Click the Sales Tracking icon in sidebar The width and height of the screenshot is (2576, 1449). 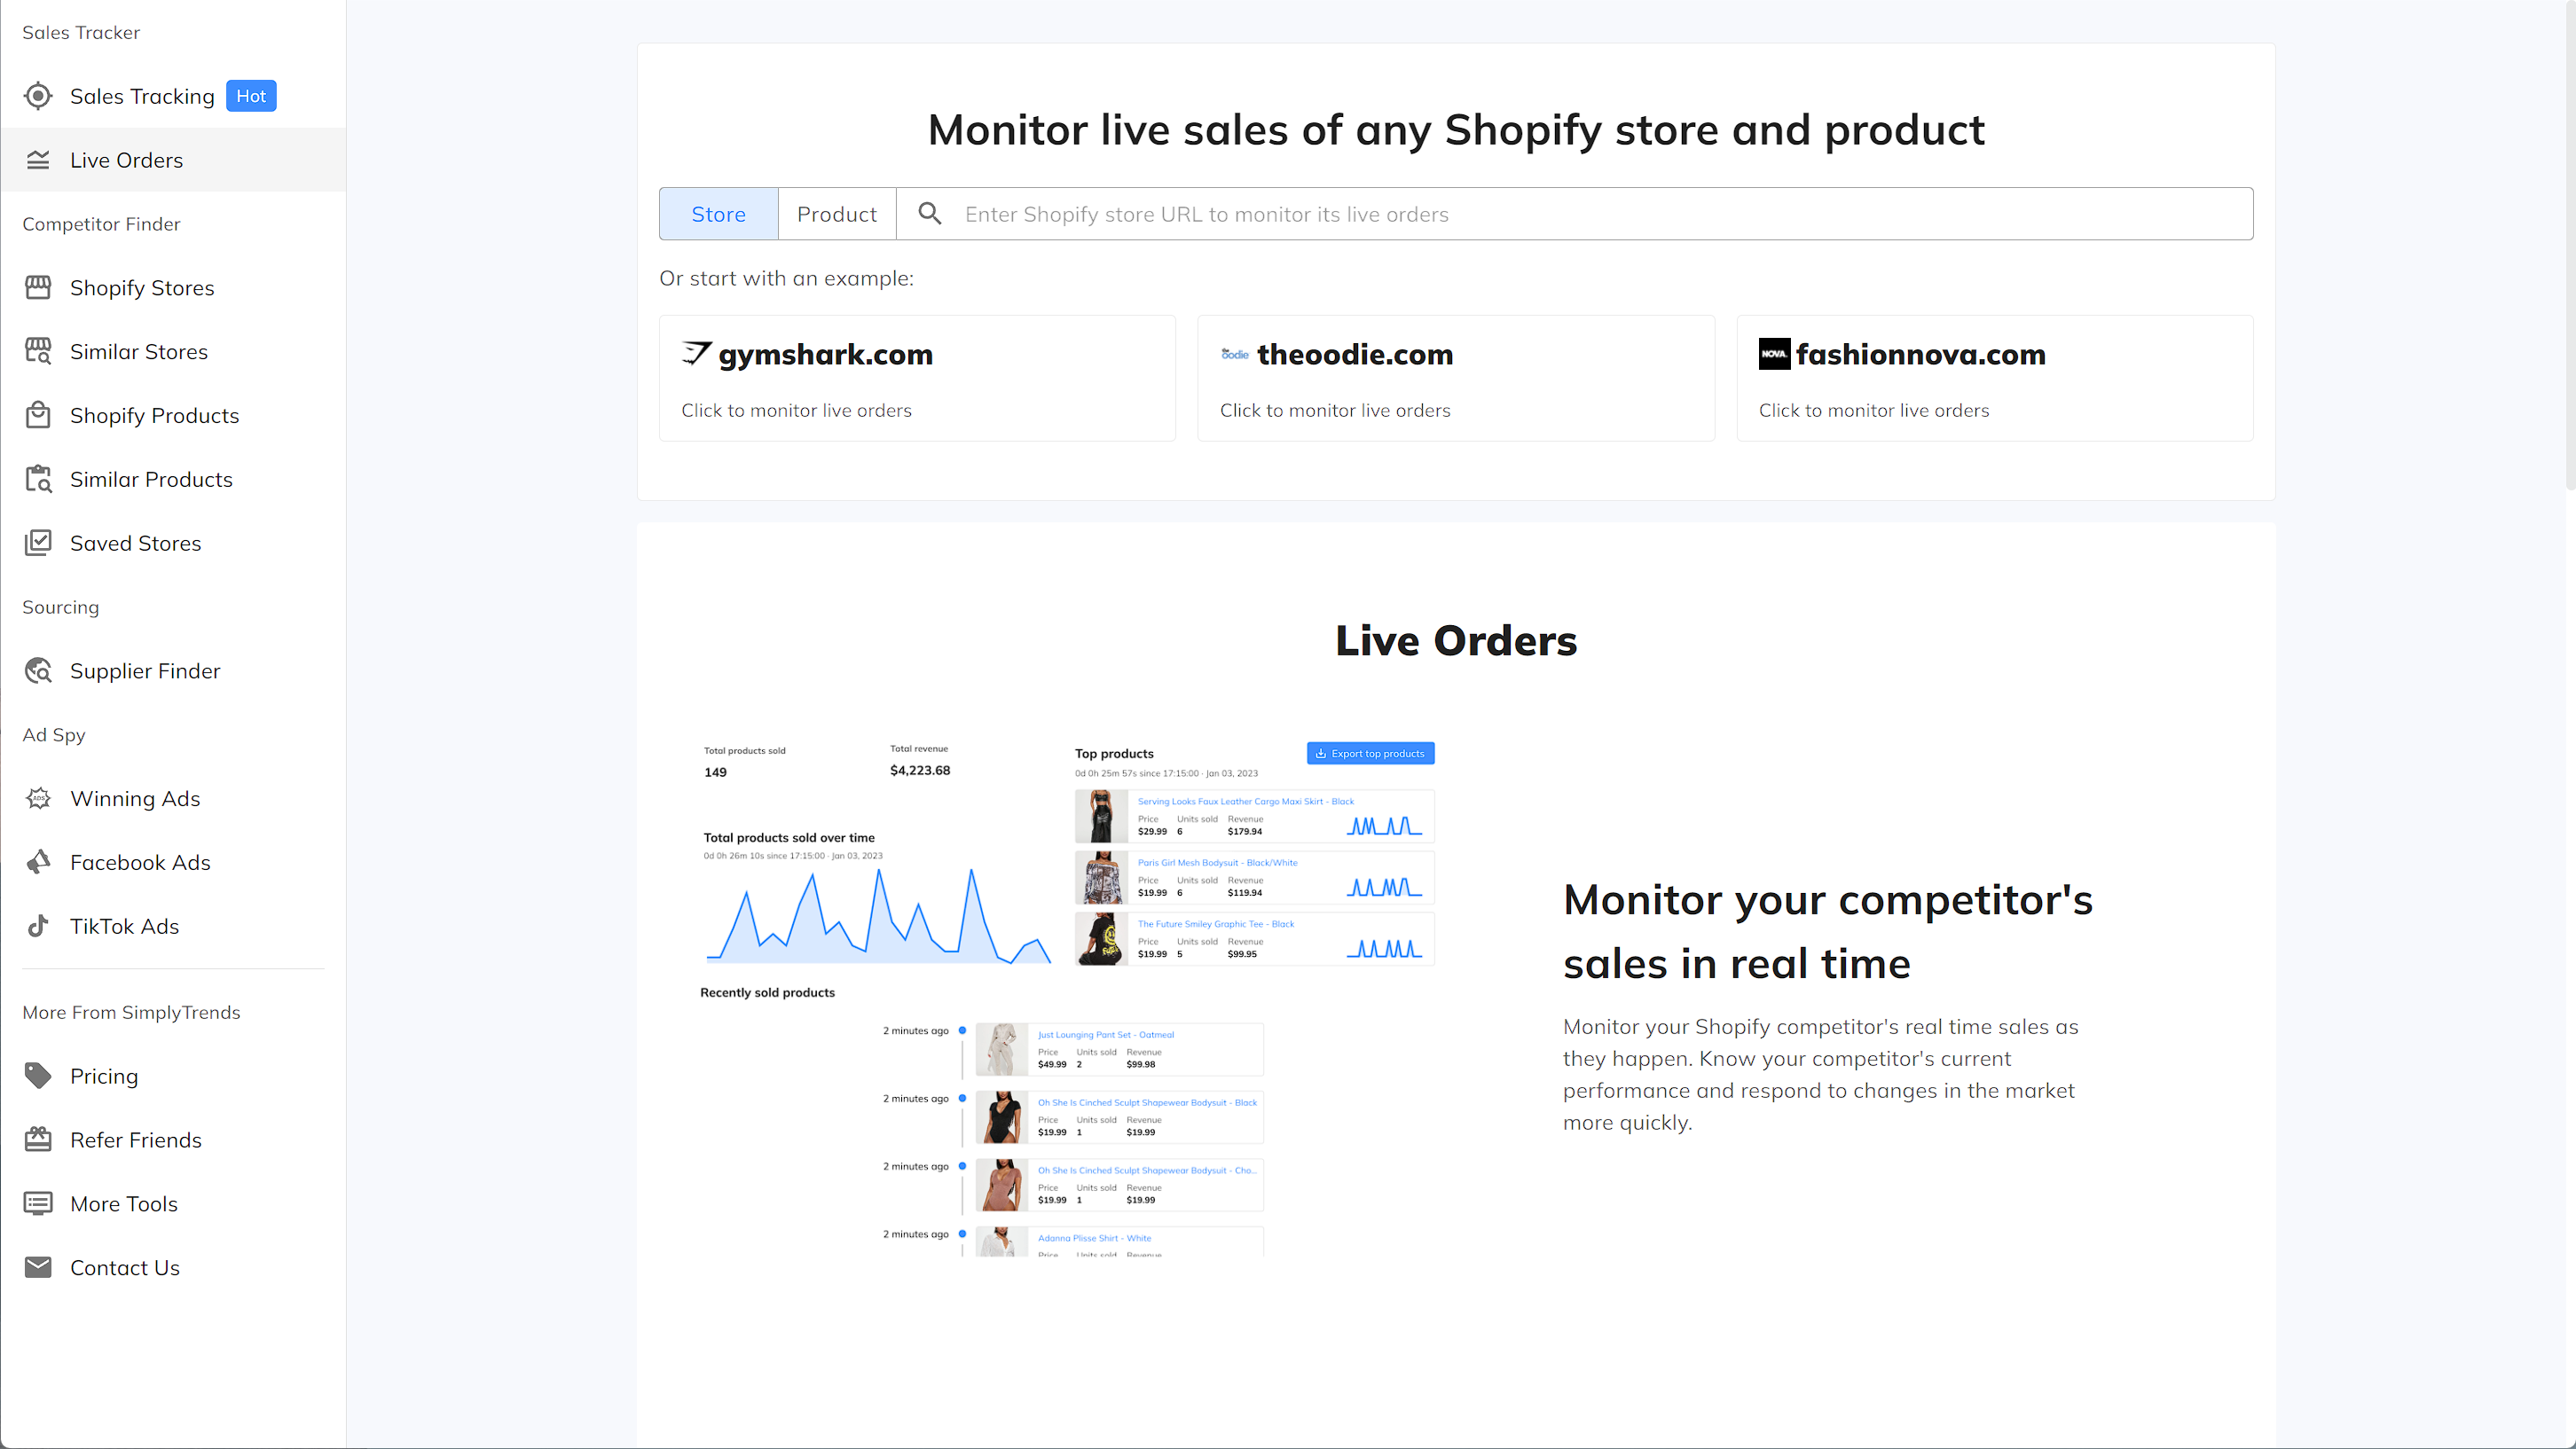pyautogui.click(x=37, y=96)
